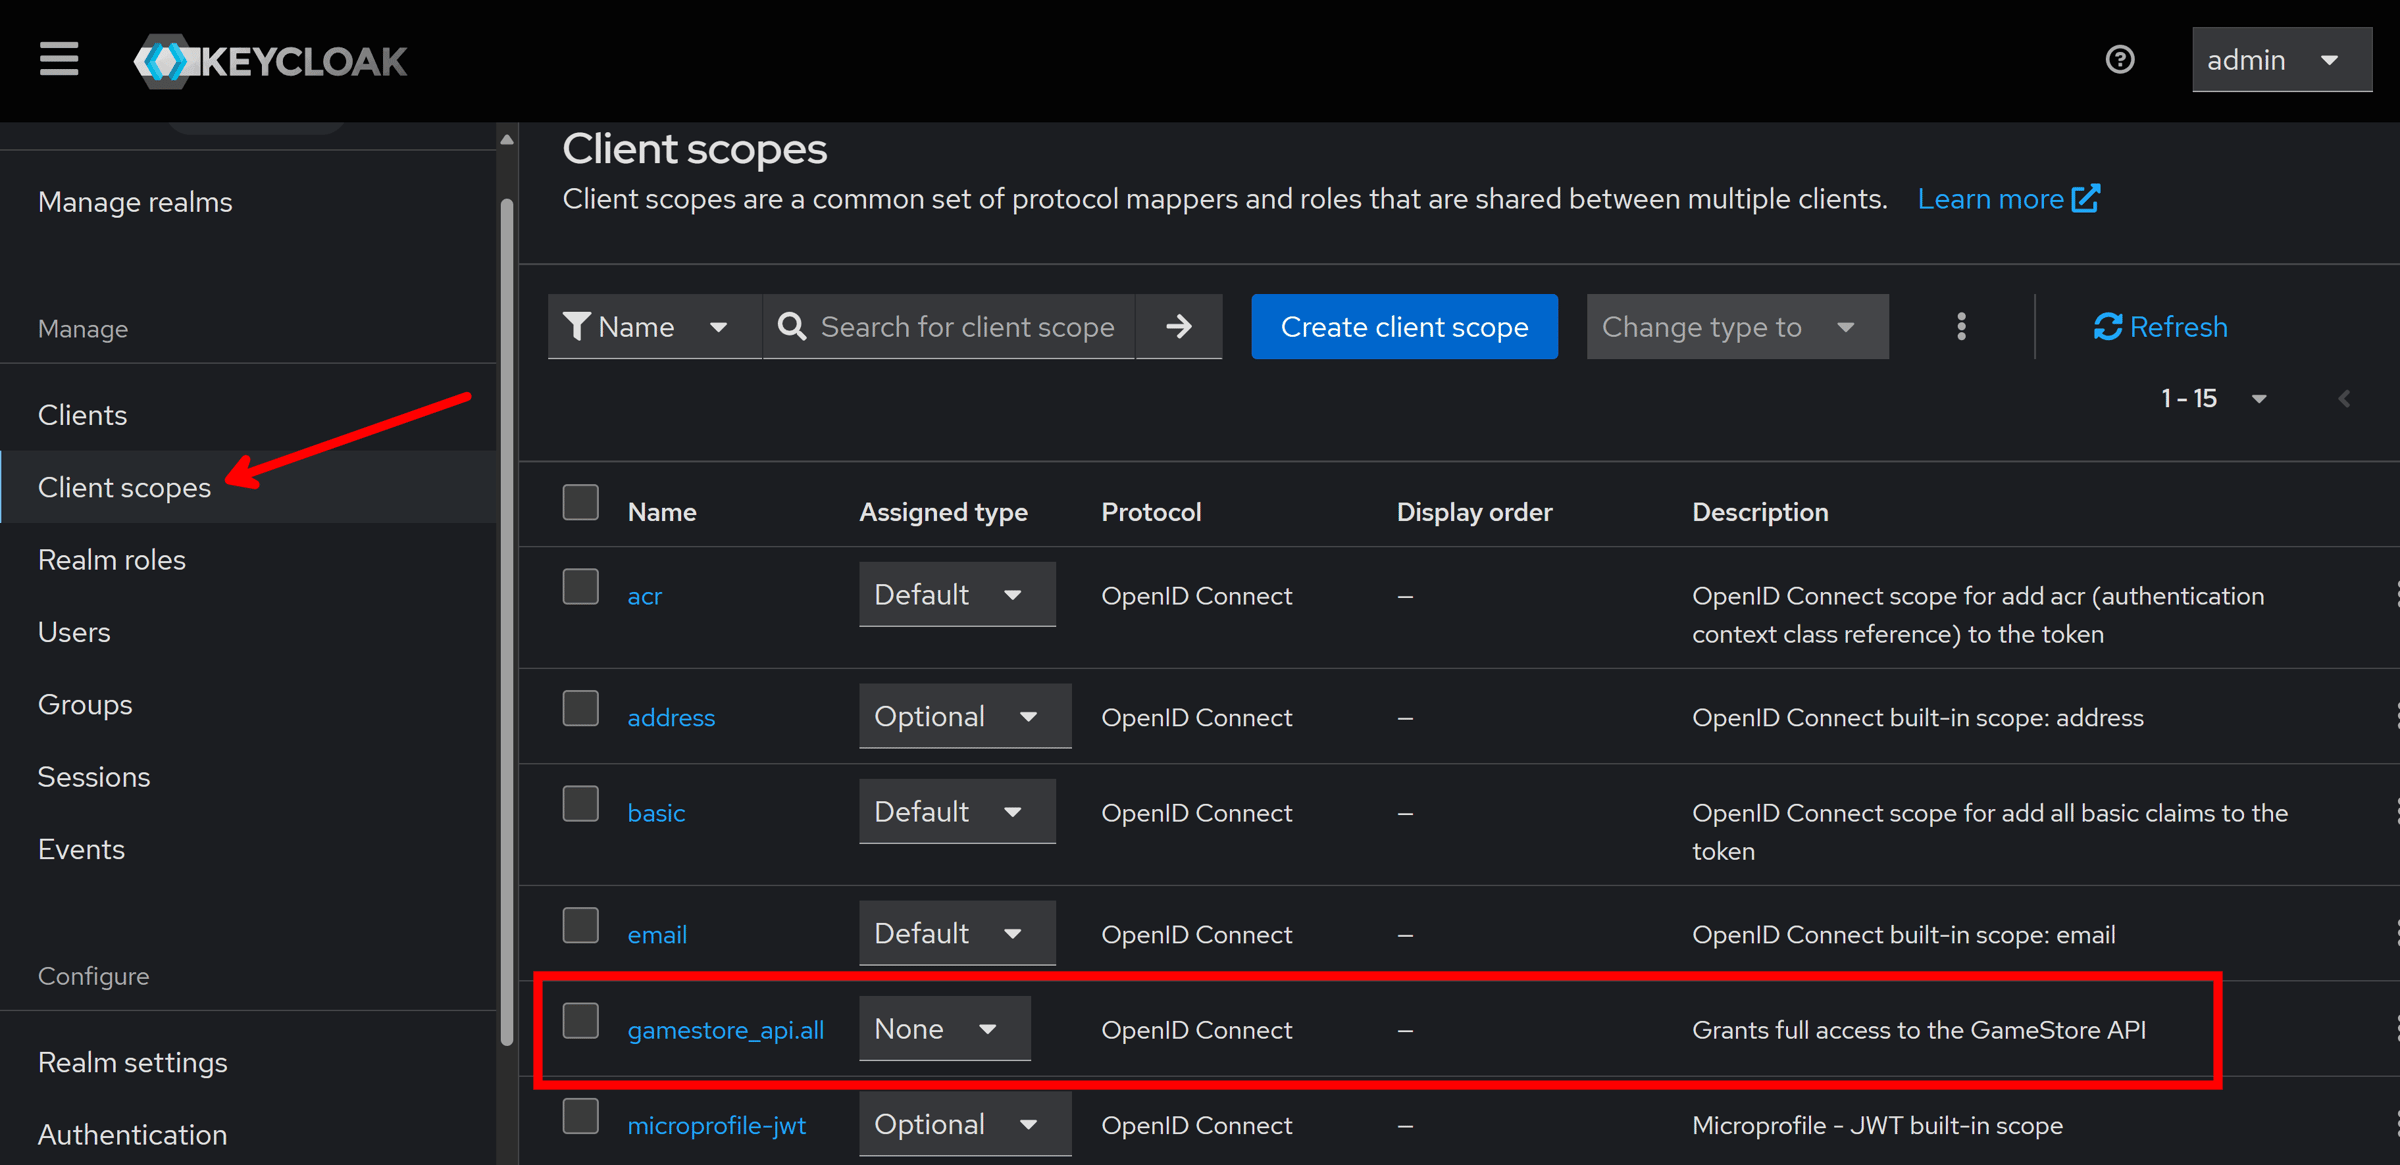Open the Name filter dropdown
Image resolution: width=2400 pixels, height=1165 pixels.
[655, 326]
